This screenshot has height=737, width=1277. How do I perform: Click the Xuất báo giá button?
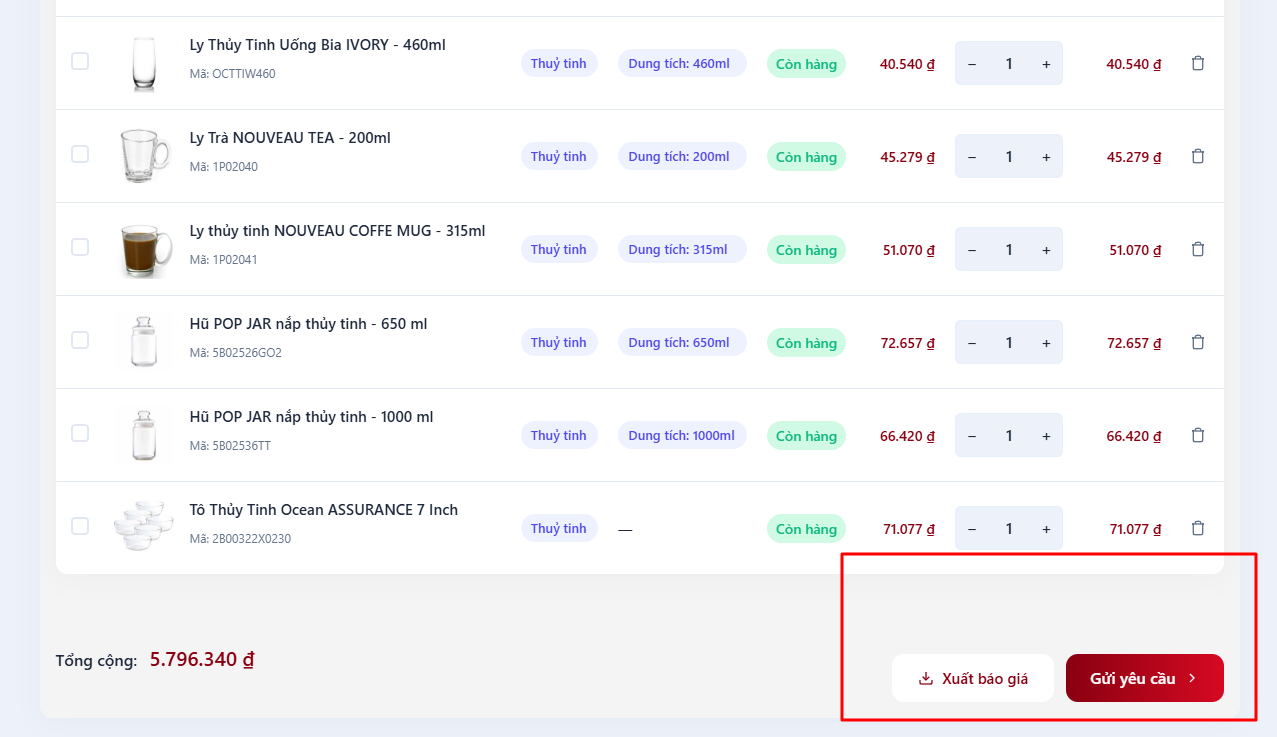pos(972,678)
